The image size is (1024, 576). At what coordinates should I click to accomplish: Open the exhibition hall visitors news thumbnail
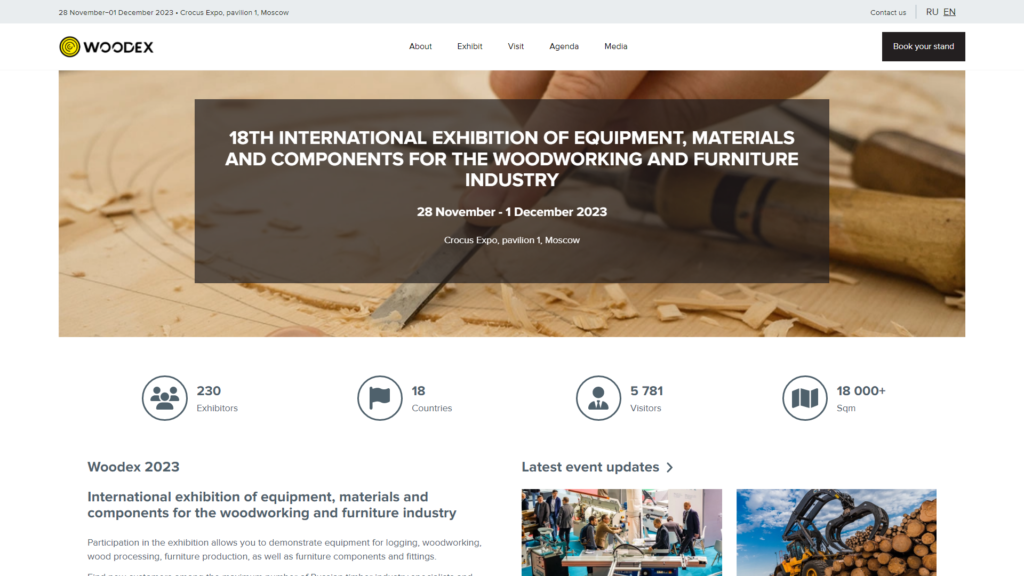point(621,532)
